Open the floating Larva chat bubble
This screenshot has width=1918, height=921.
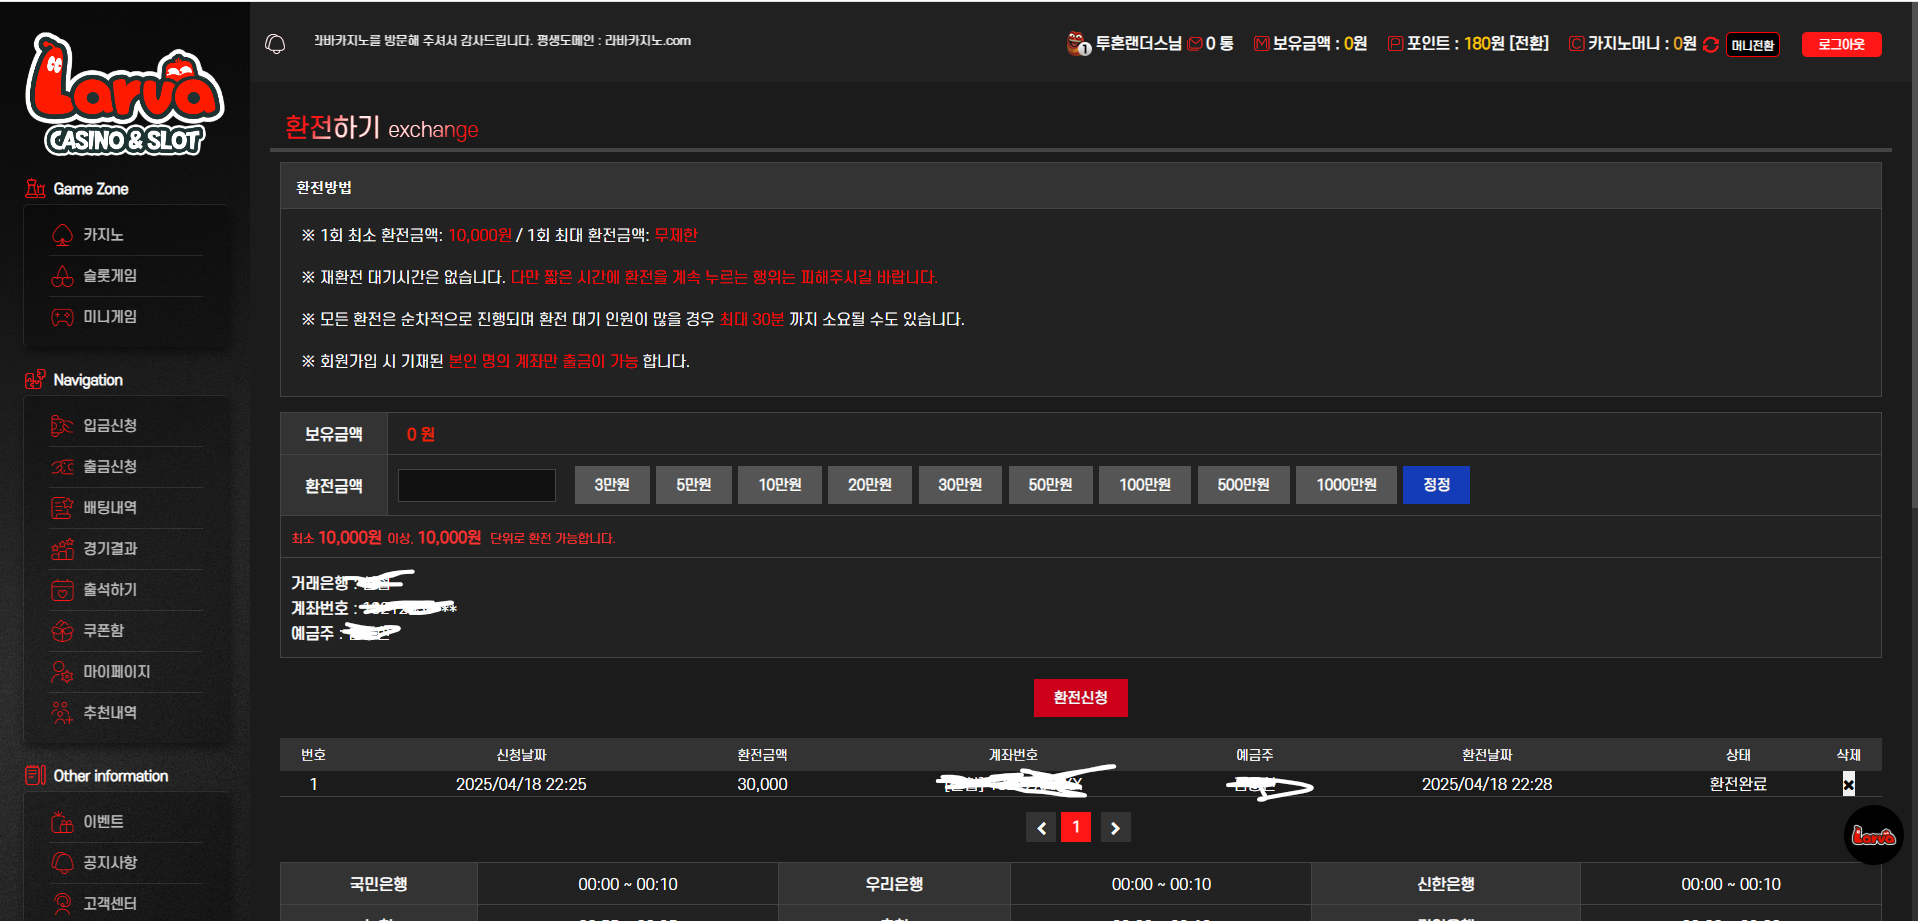(1872, 835)
